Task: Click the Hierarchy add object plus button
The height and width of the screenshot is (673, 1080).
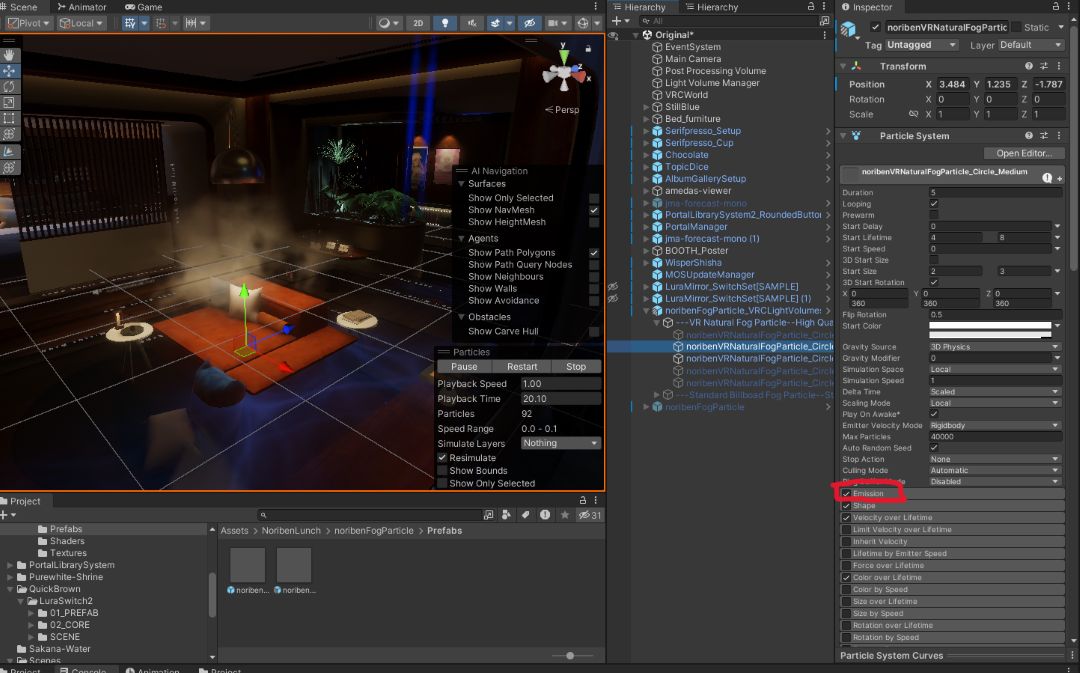Action: (616, 21)
